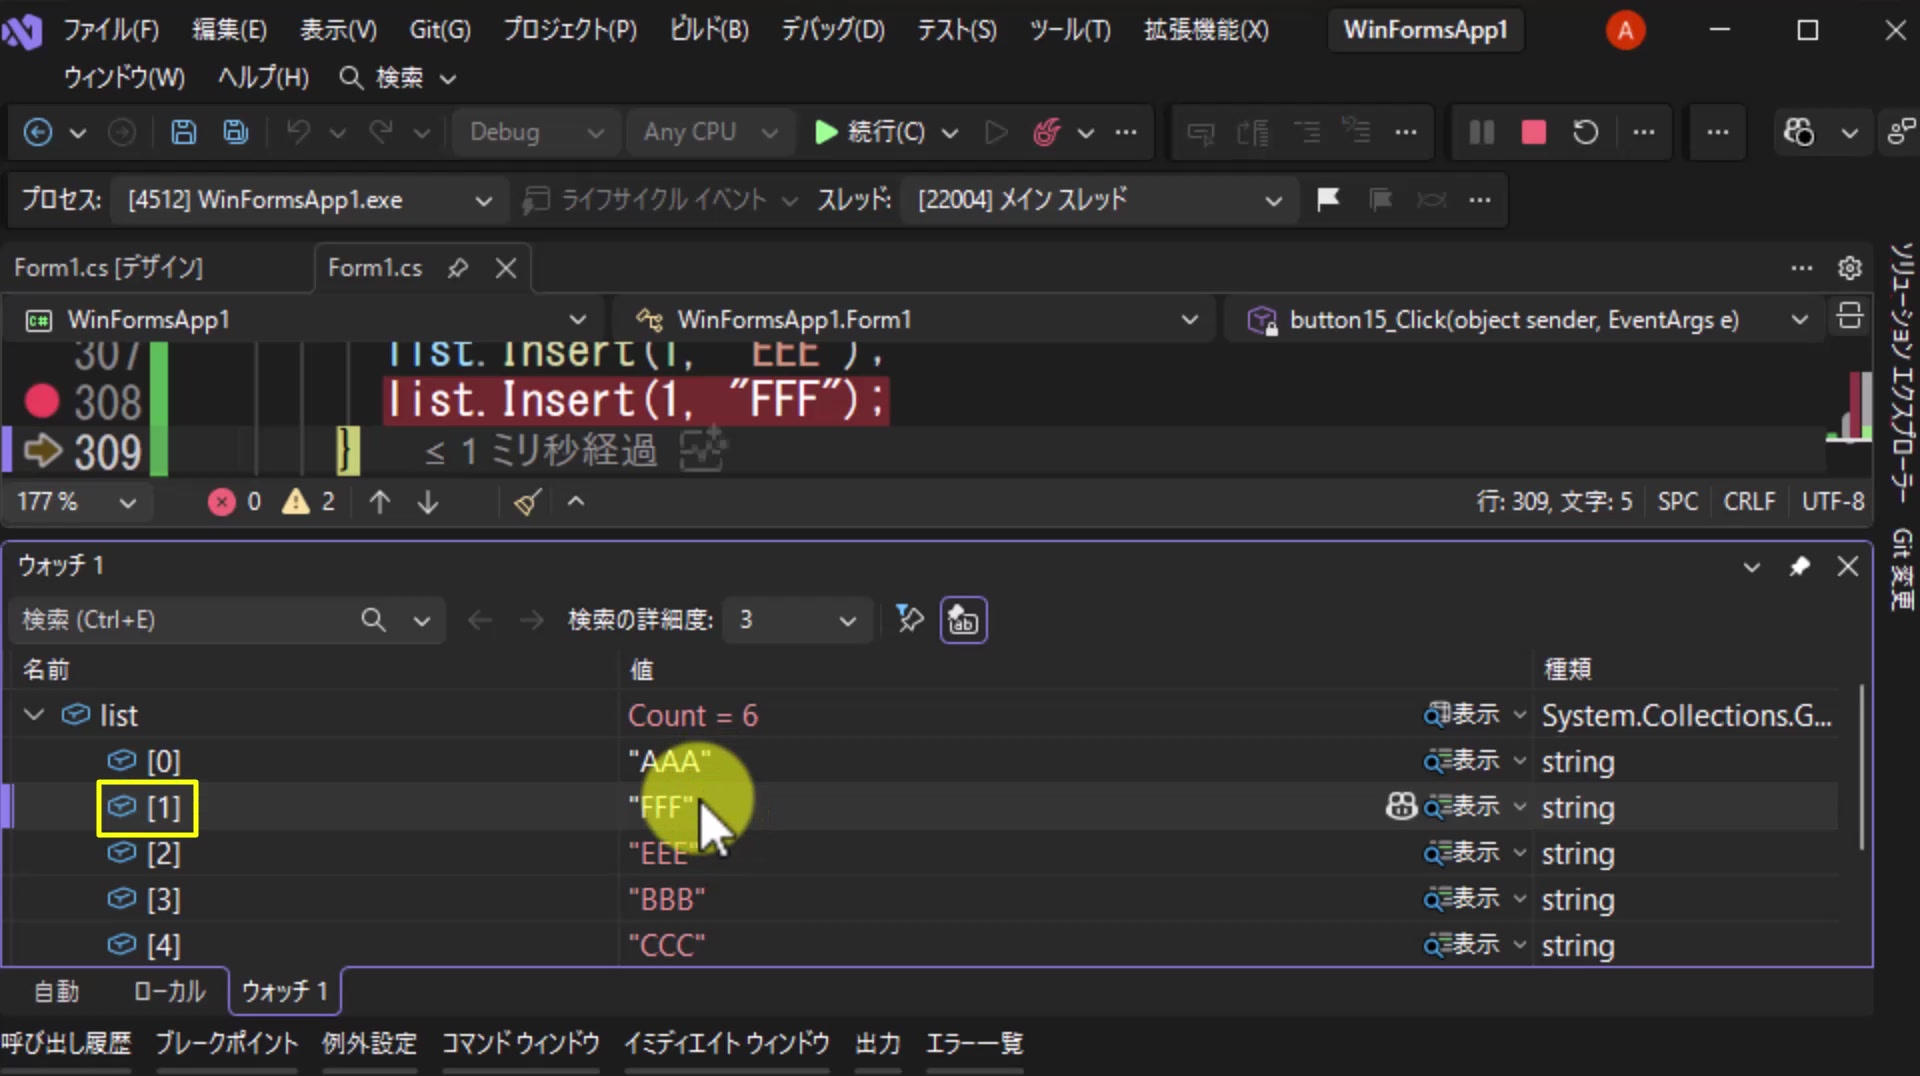Viewport: 1920px width, 1076px height.
Task: Restart the debug session
Action: click(x=1585, y=132)
